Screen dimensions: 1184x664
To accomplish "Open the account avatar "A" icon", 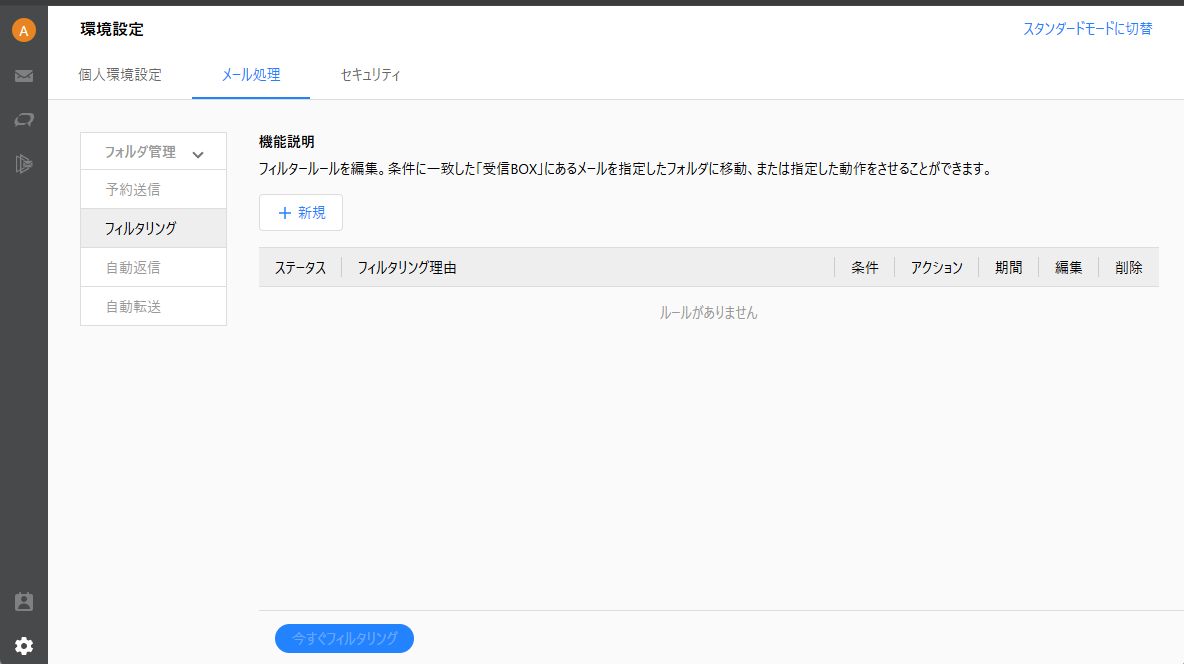I will (23, 30).
